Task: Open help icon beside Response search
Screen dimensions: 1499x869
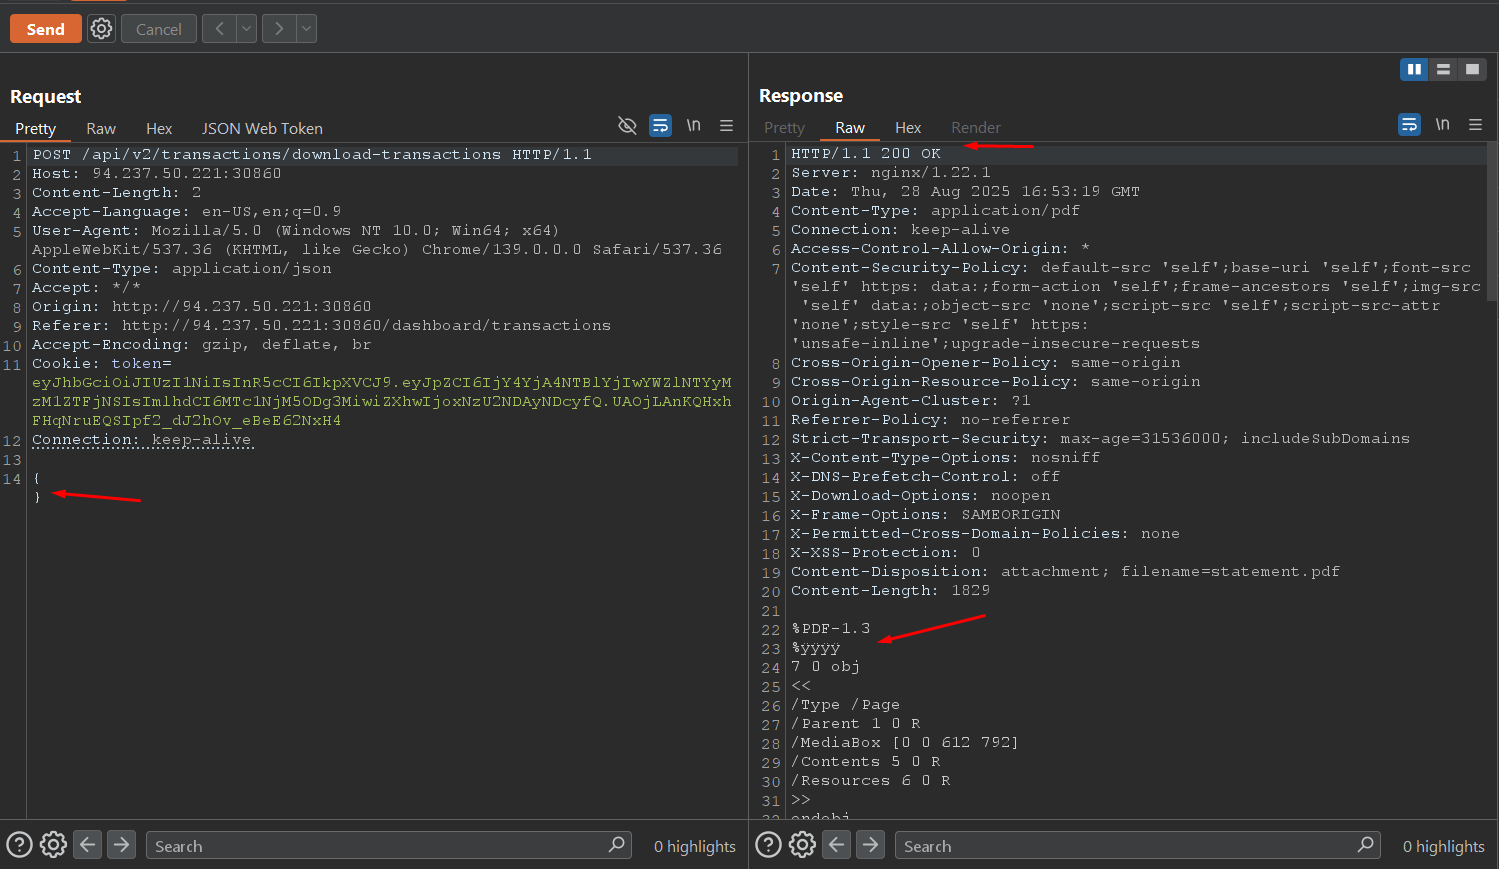Action: [768, 845]
